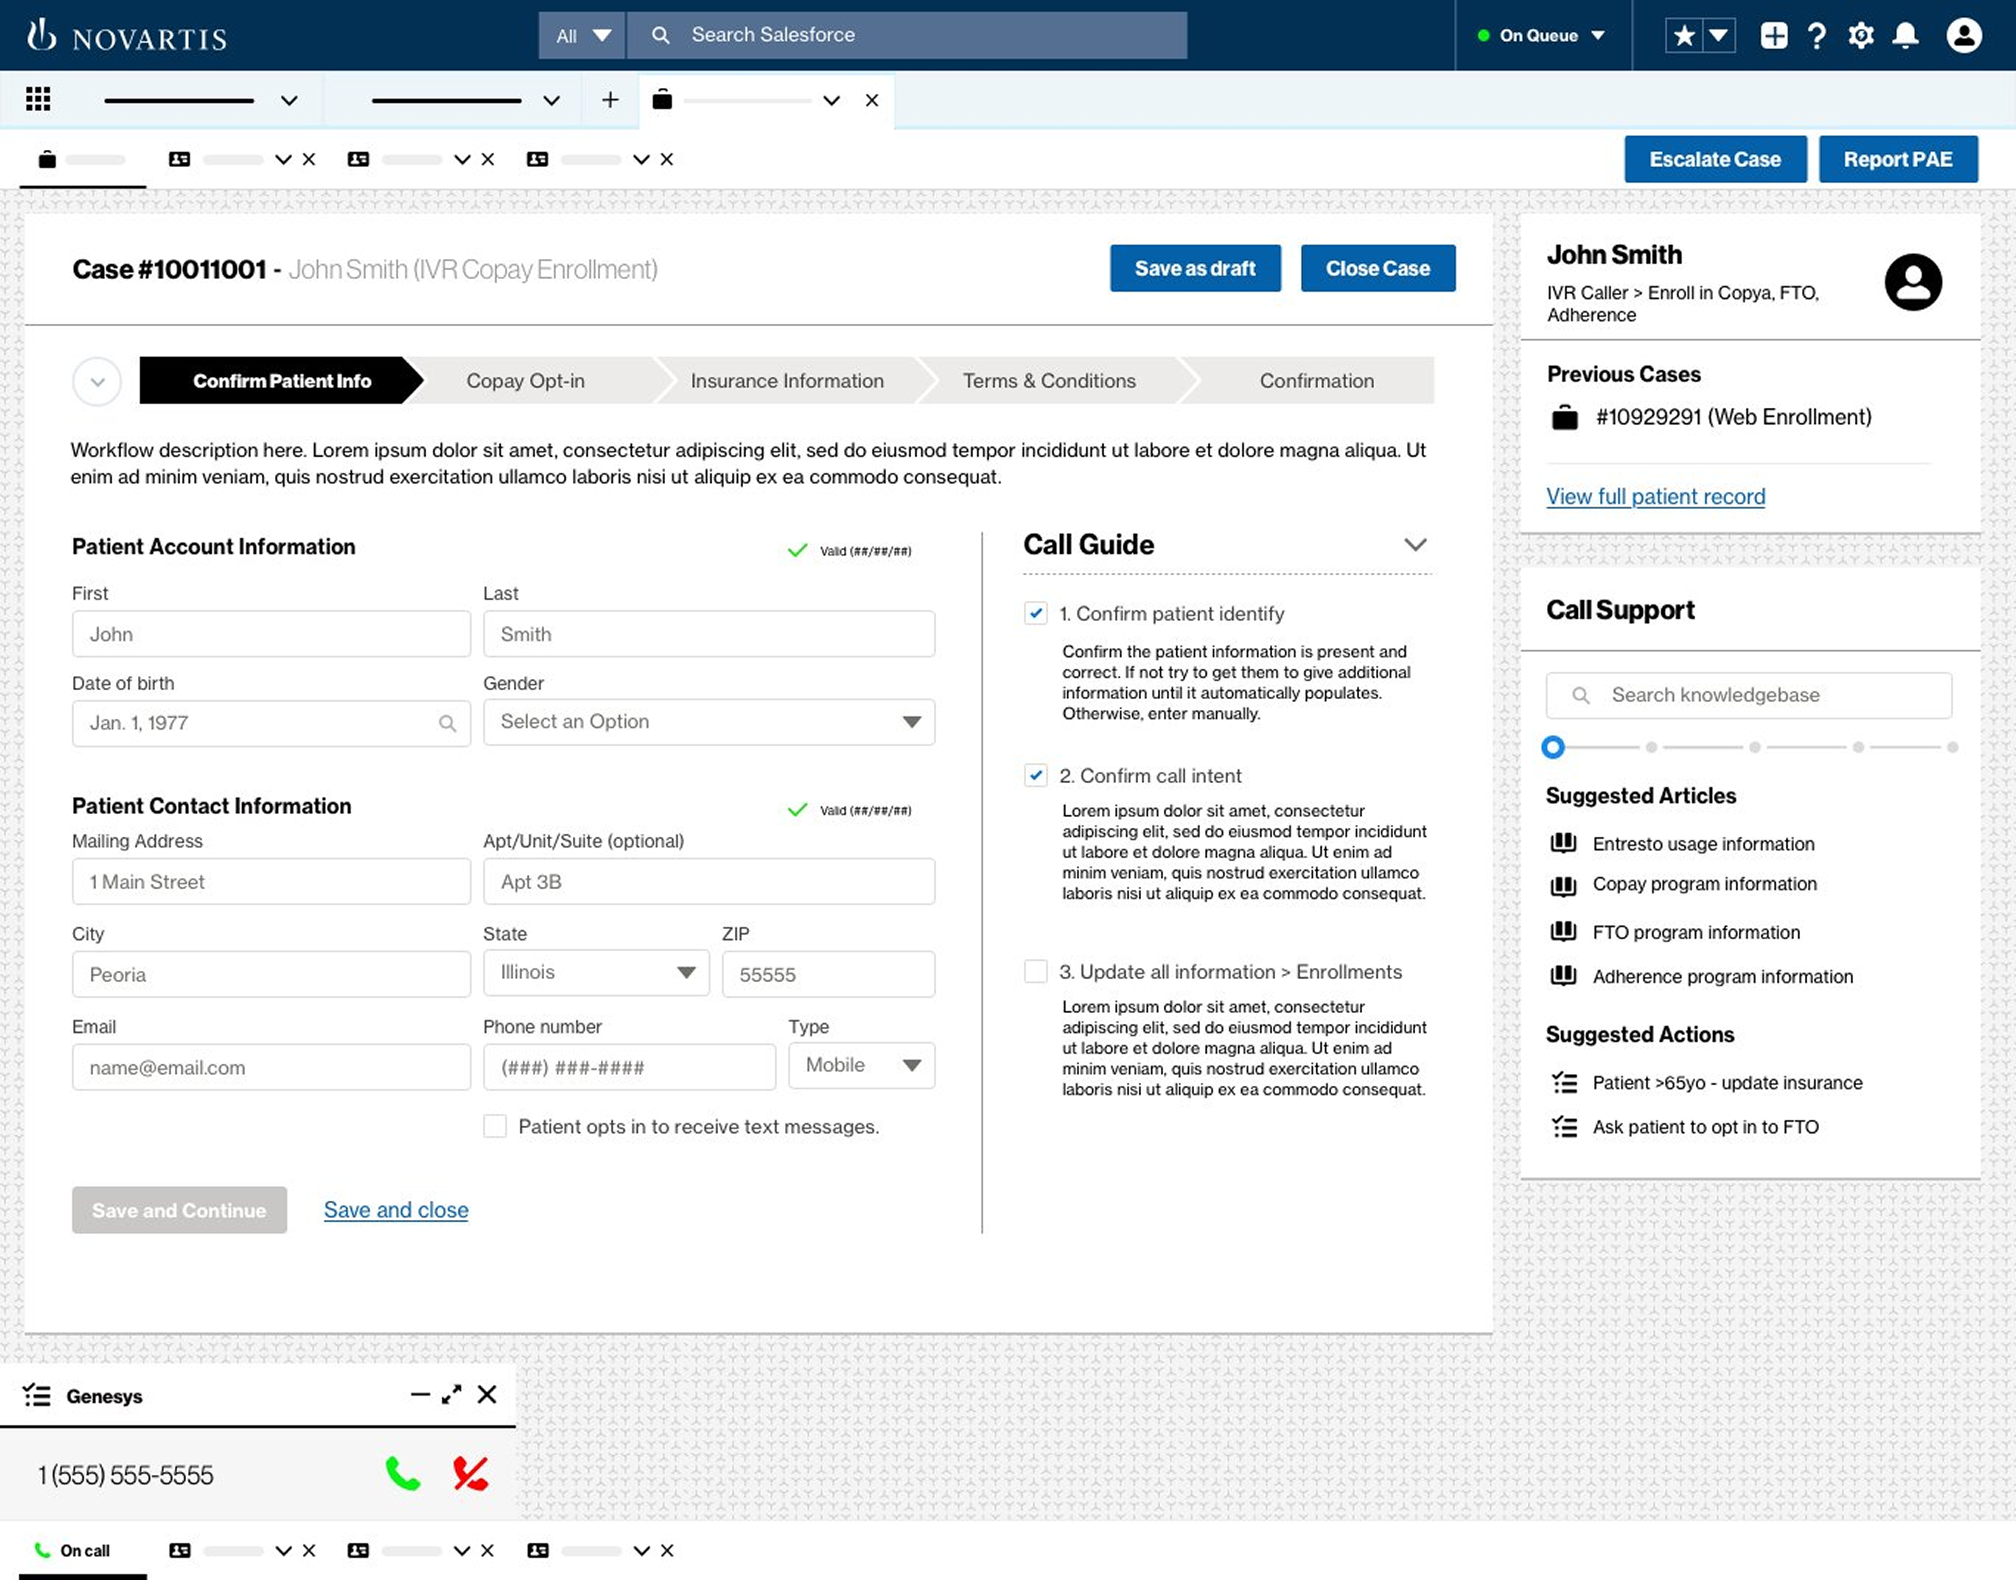Click the Novartis logo
Image resolution: width=2016 pixels, height=1580 pixels.
127,35
